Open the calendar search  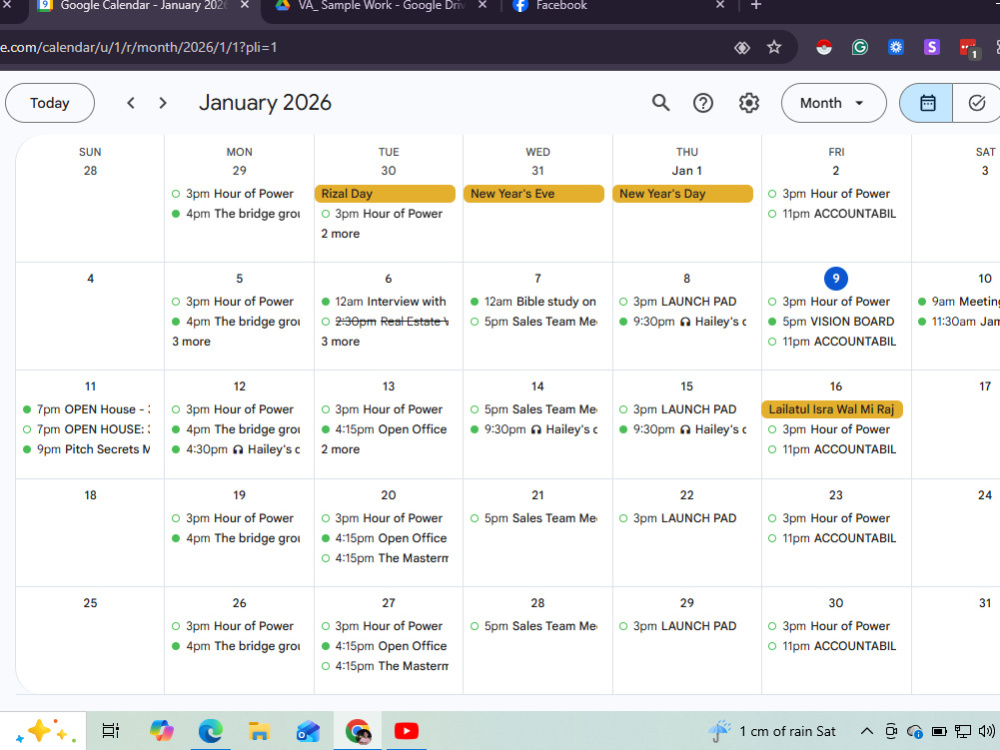661,103
